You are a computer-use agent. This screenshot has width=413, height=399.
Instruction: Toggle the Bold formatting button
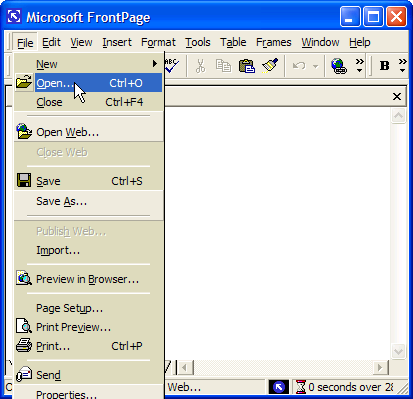click(384, 66)
